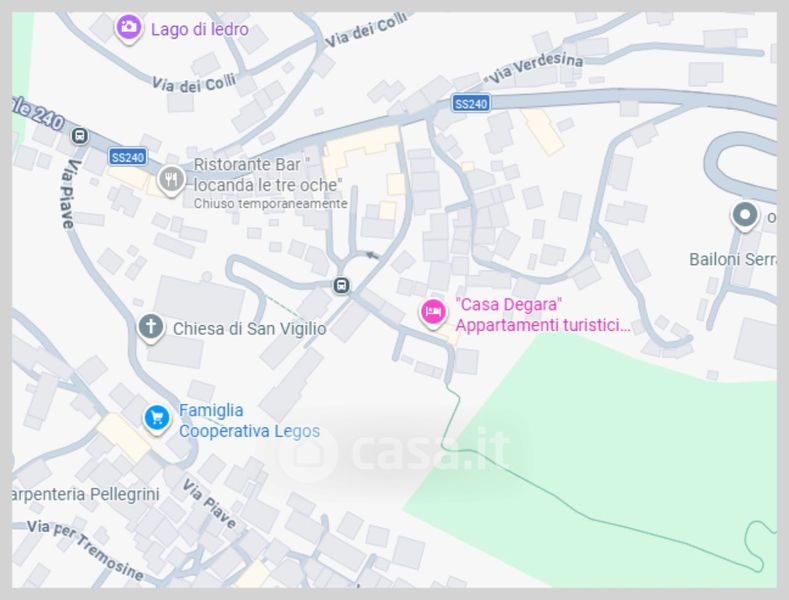Open the Lago di ledro label
This screenshot has width=789, height=600.
[x=200, y=29]
